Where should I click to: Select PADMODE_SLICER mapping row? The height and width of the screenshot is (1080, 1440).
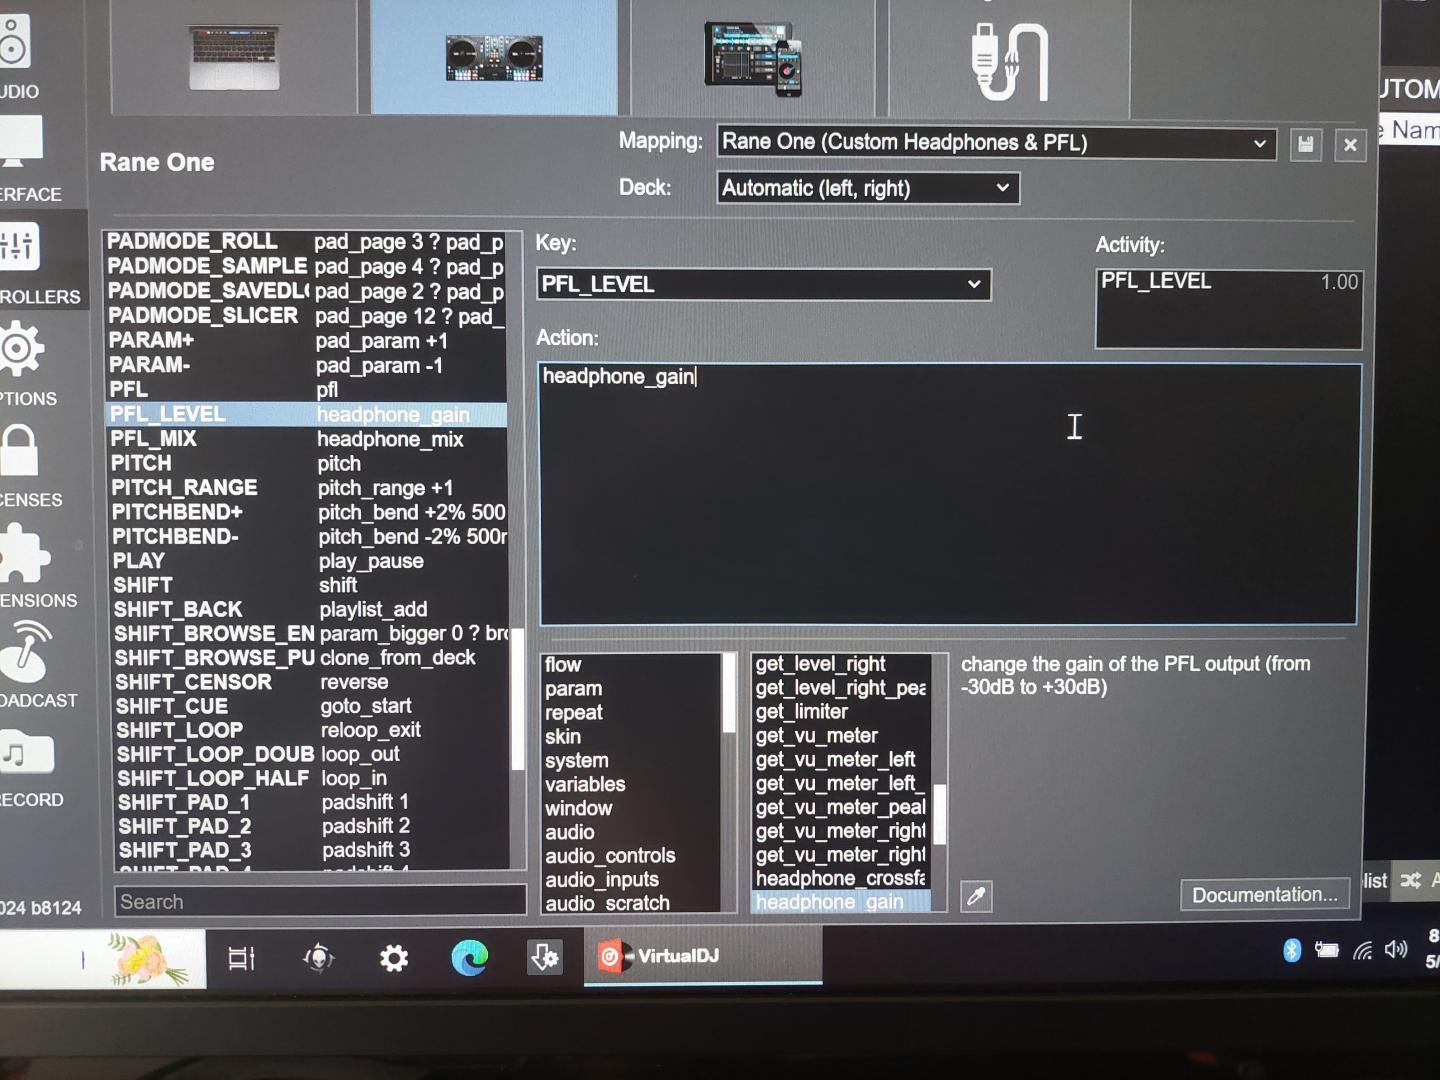(306, 316)
